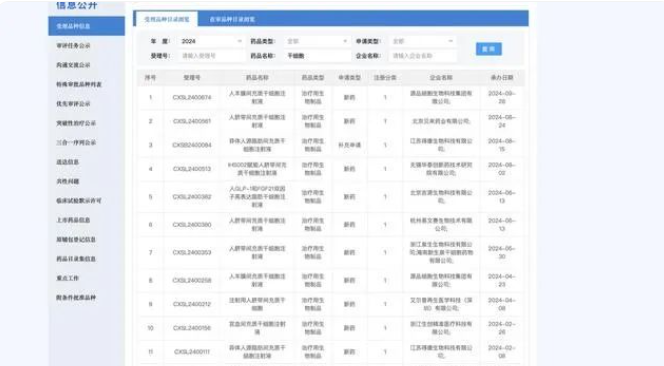Click the 受理号 column header
664x366 pixels.
[192, 78]
